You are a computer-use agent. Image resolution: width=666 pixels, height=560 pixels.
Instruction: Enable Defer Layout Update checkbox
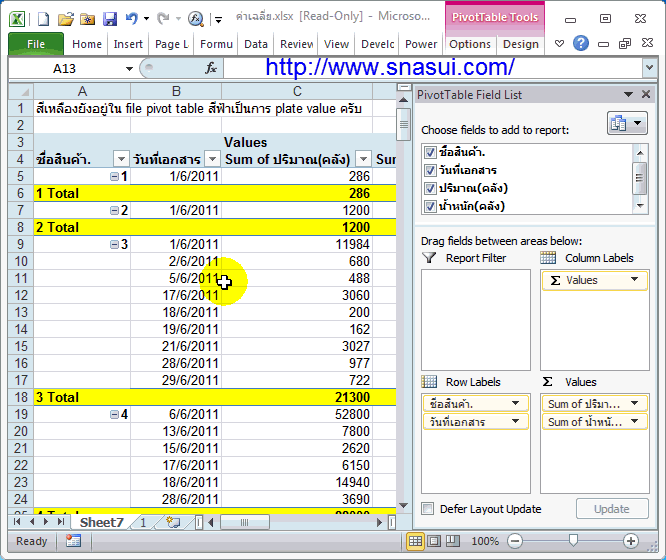(x=428, y=509)
